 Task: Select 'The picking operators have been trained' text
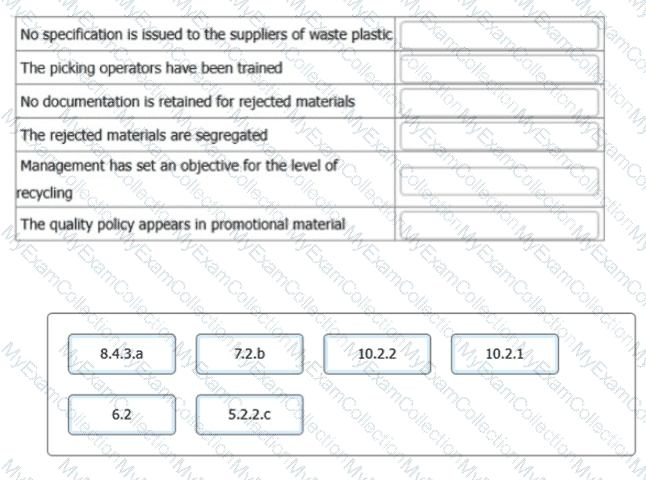tap(151, 69)
